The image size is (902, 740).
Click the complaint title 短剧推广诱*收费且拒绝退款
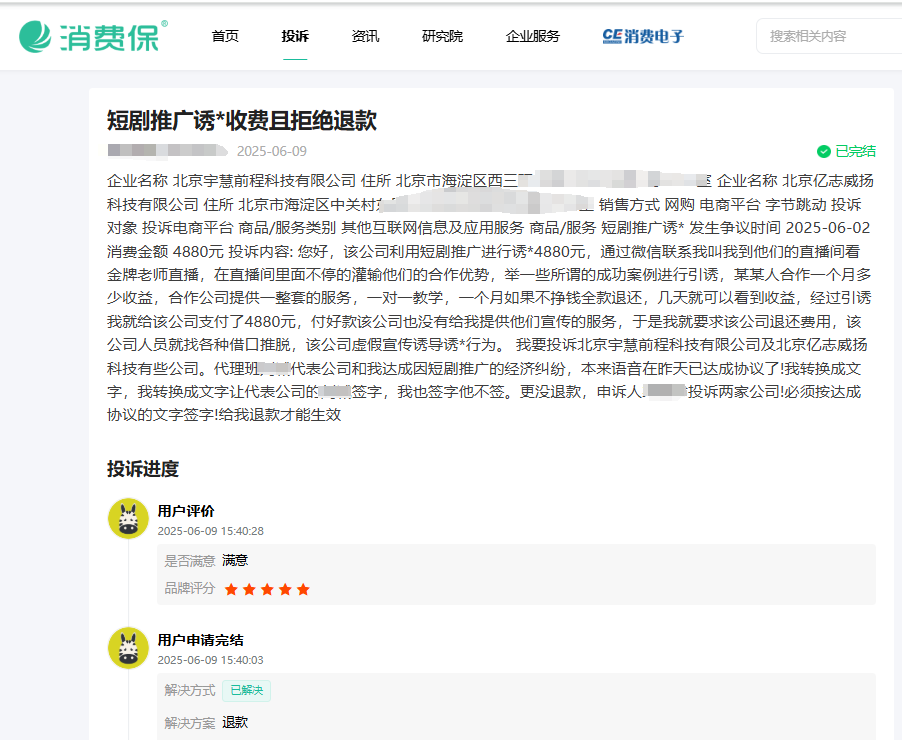click(242, 121)
